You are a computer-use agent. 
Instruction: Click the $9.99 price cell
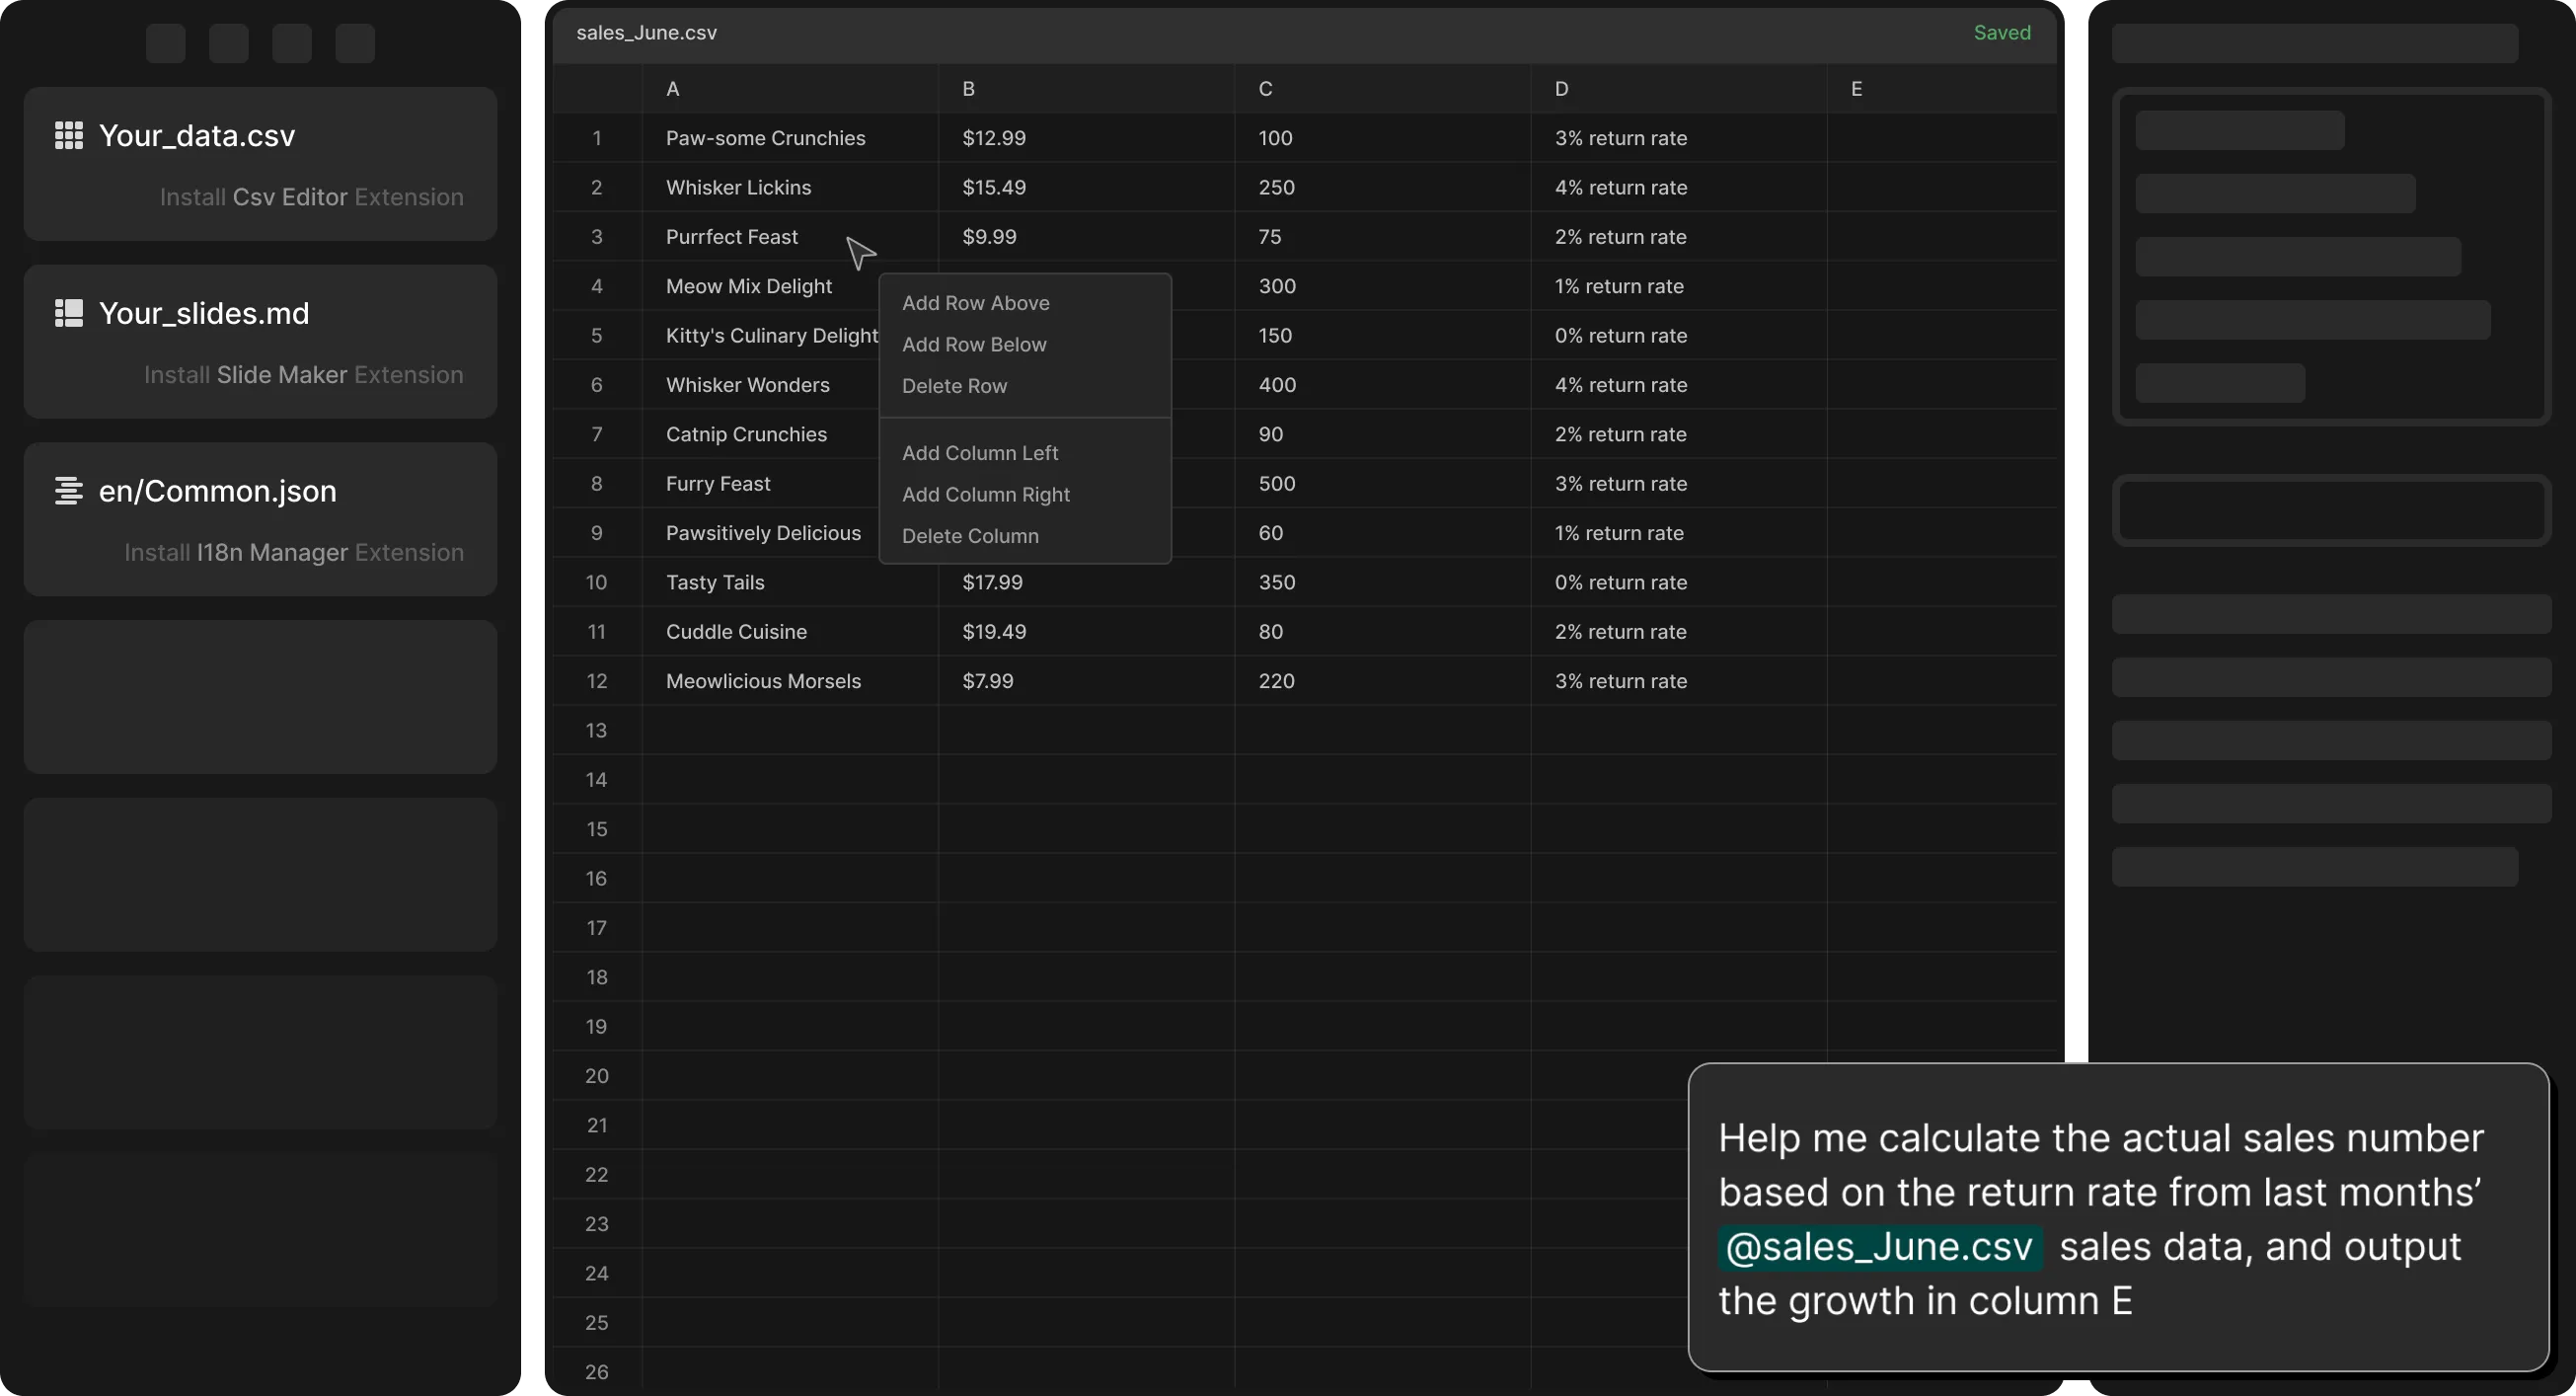1086,237
